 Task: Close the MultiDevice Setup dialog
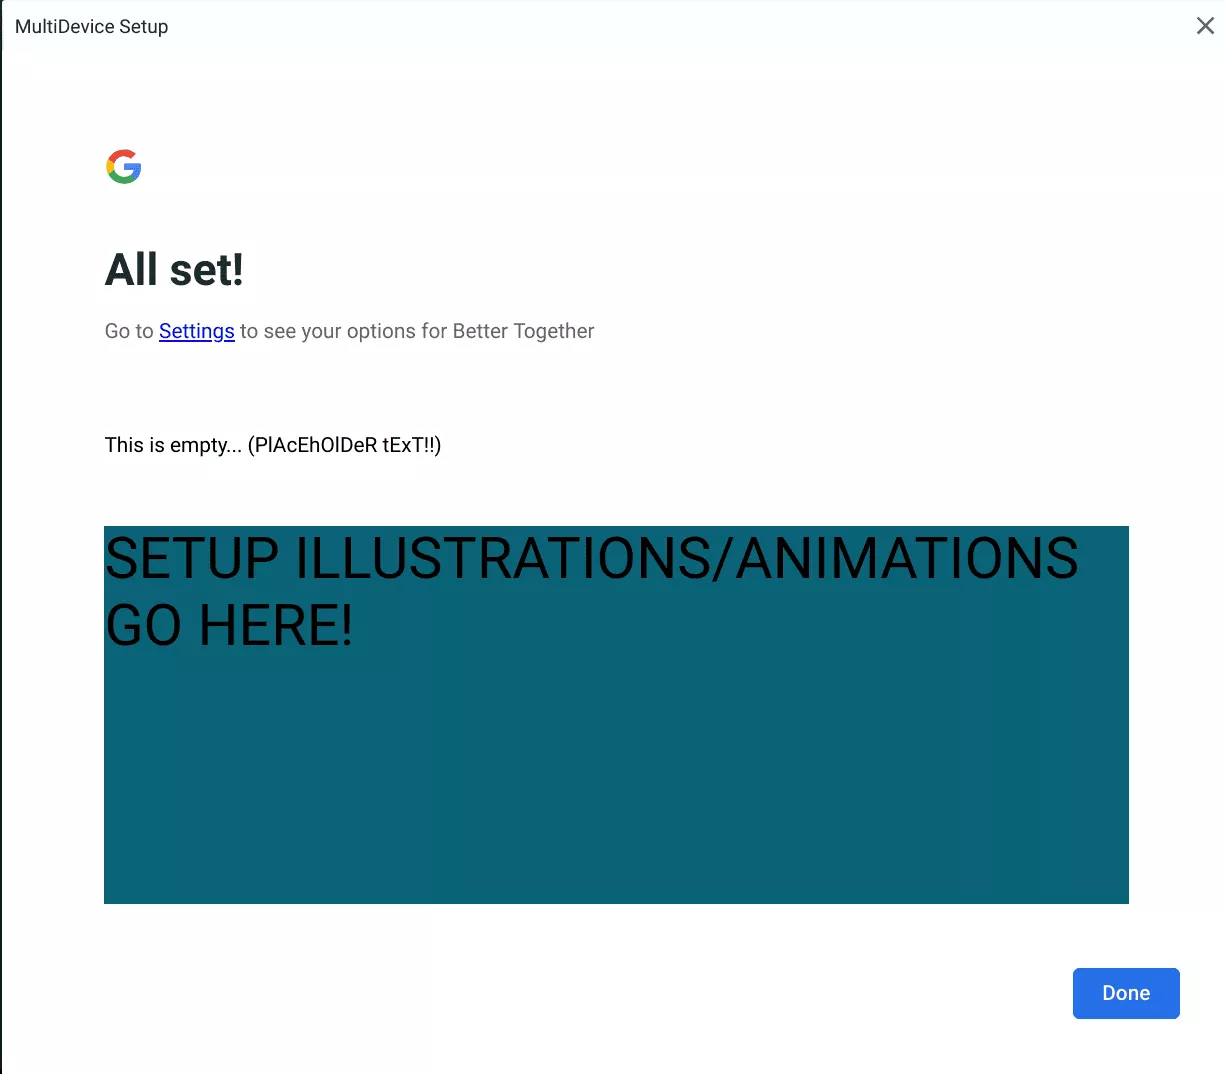point(1205,26)
